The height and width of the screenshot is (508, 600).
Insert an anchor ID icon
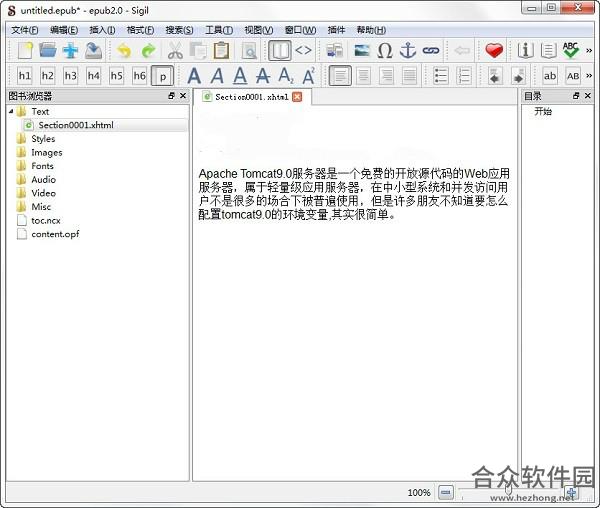click(408, 50)
